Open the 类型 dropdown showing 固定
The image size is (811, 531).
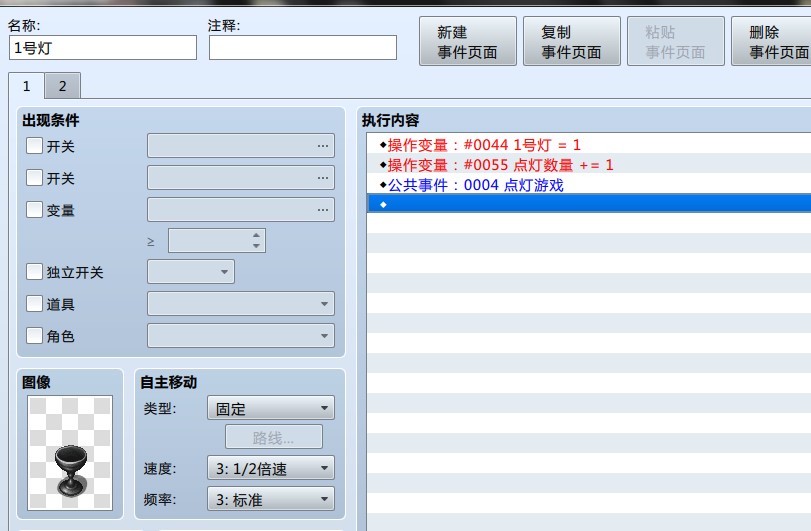pos(271,408)
